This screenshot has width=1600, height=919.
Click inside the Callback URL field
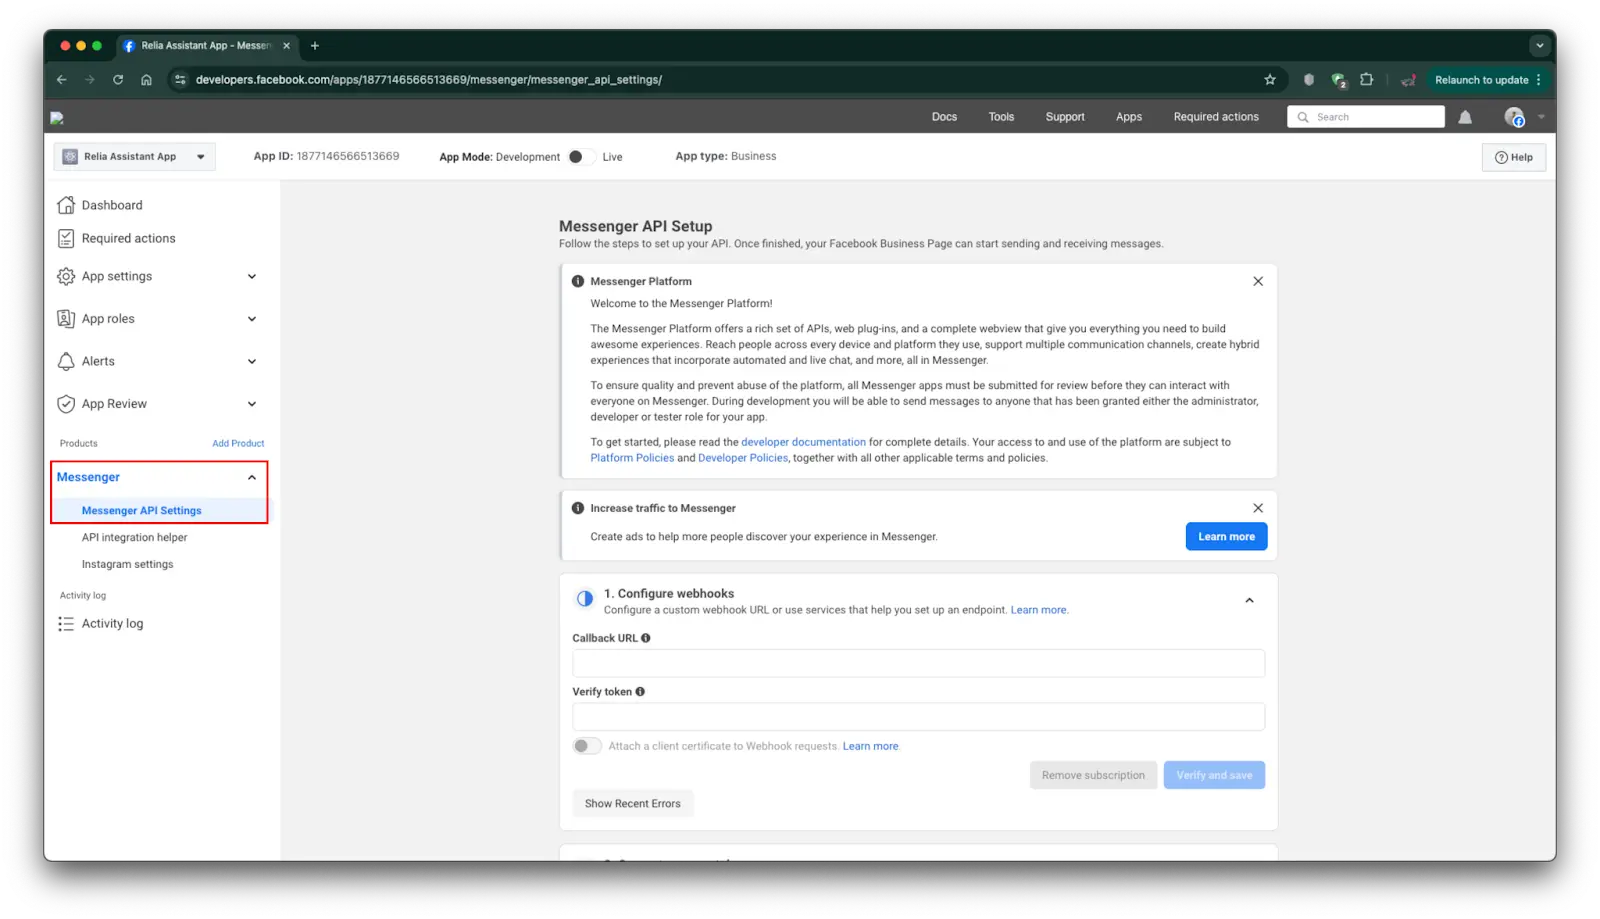coord(917,662)
